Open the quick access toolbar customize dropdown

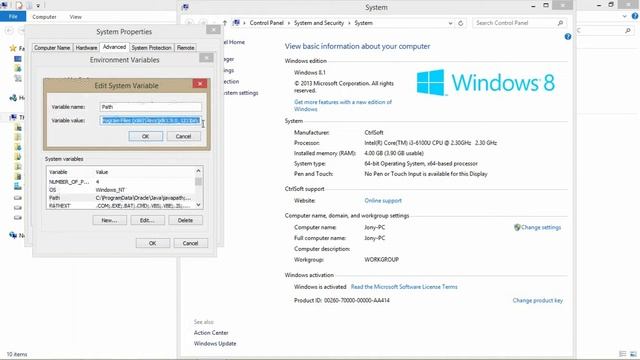38,6
